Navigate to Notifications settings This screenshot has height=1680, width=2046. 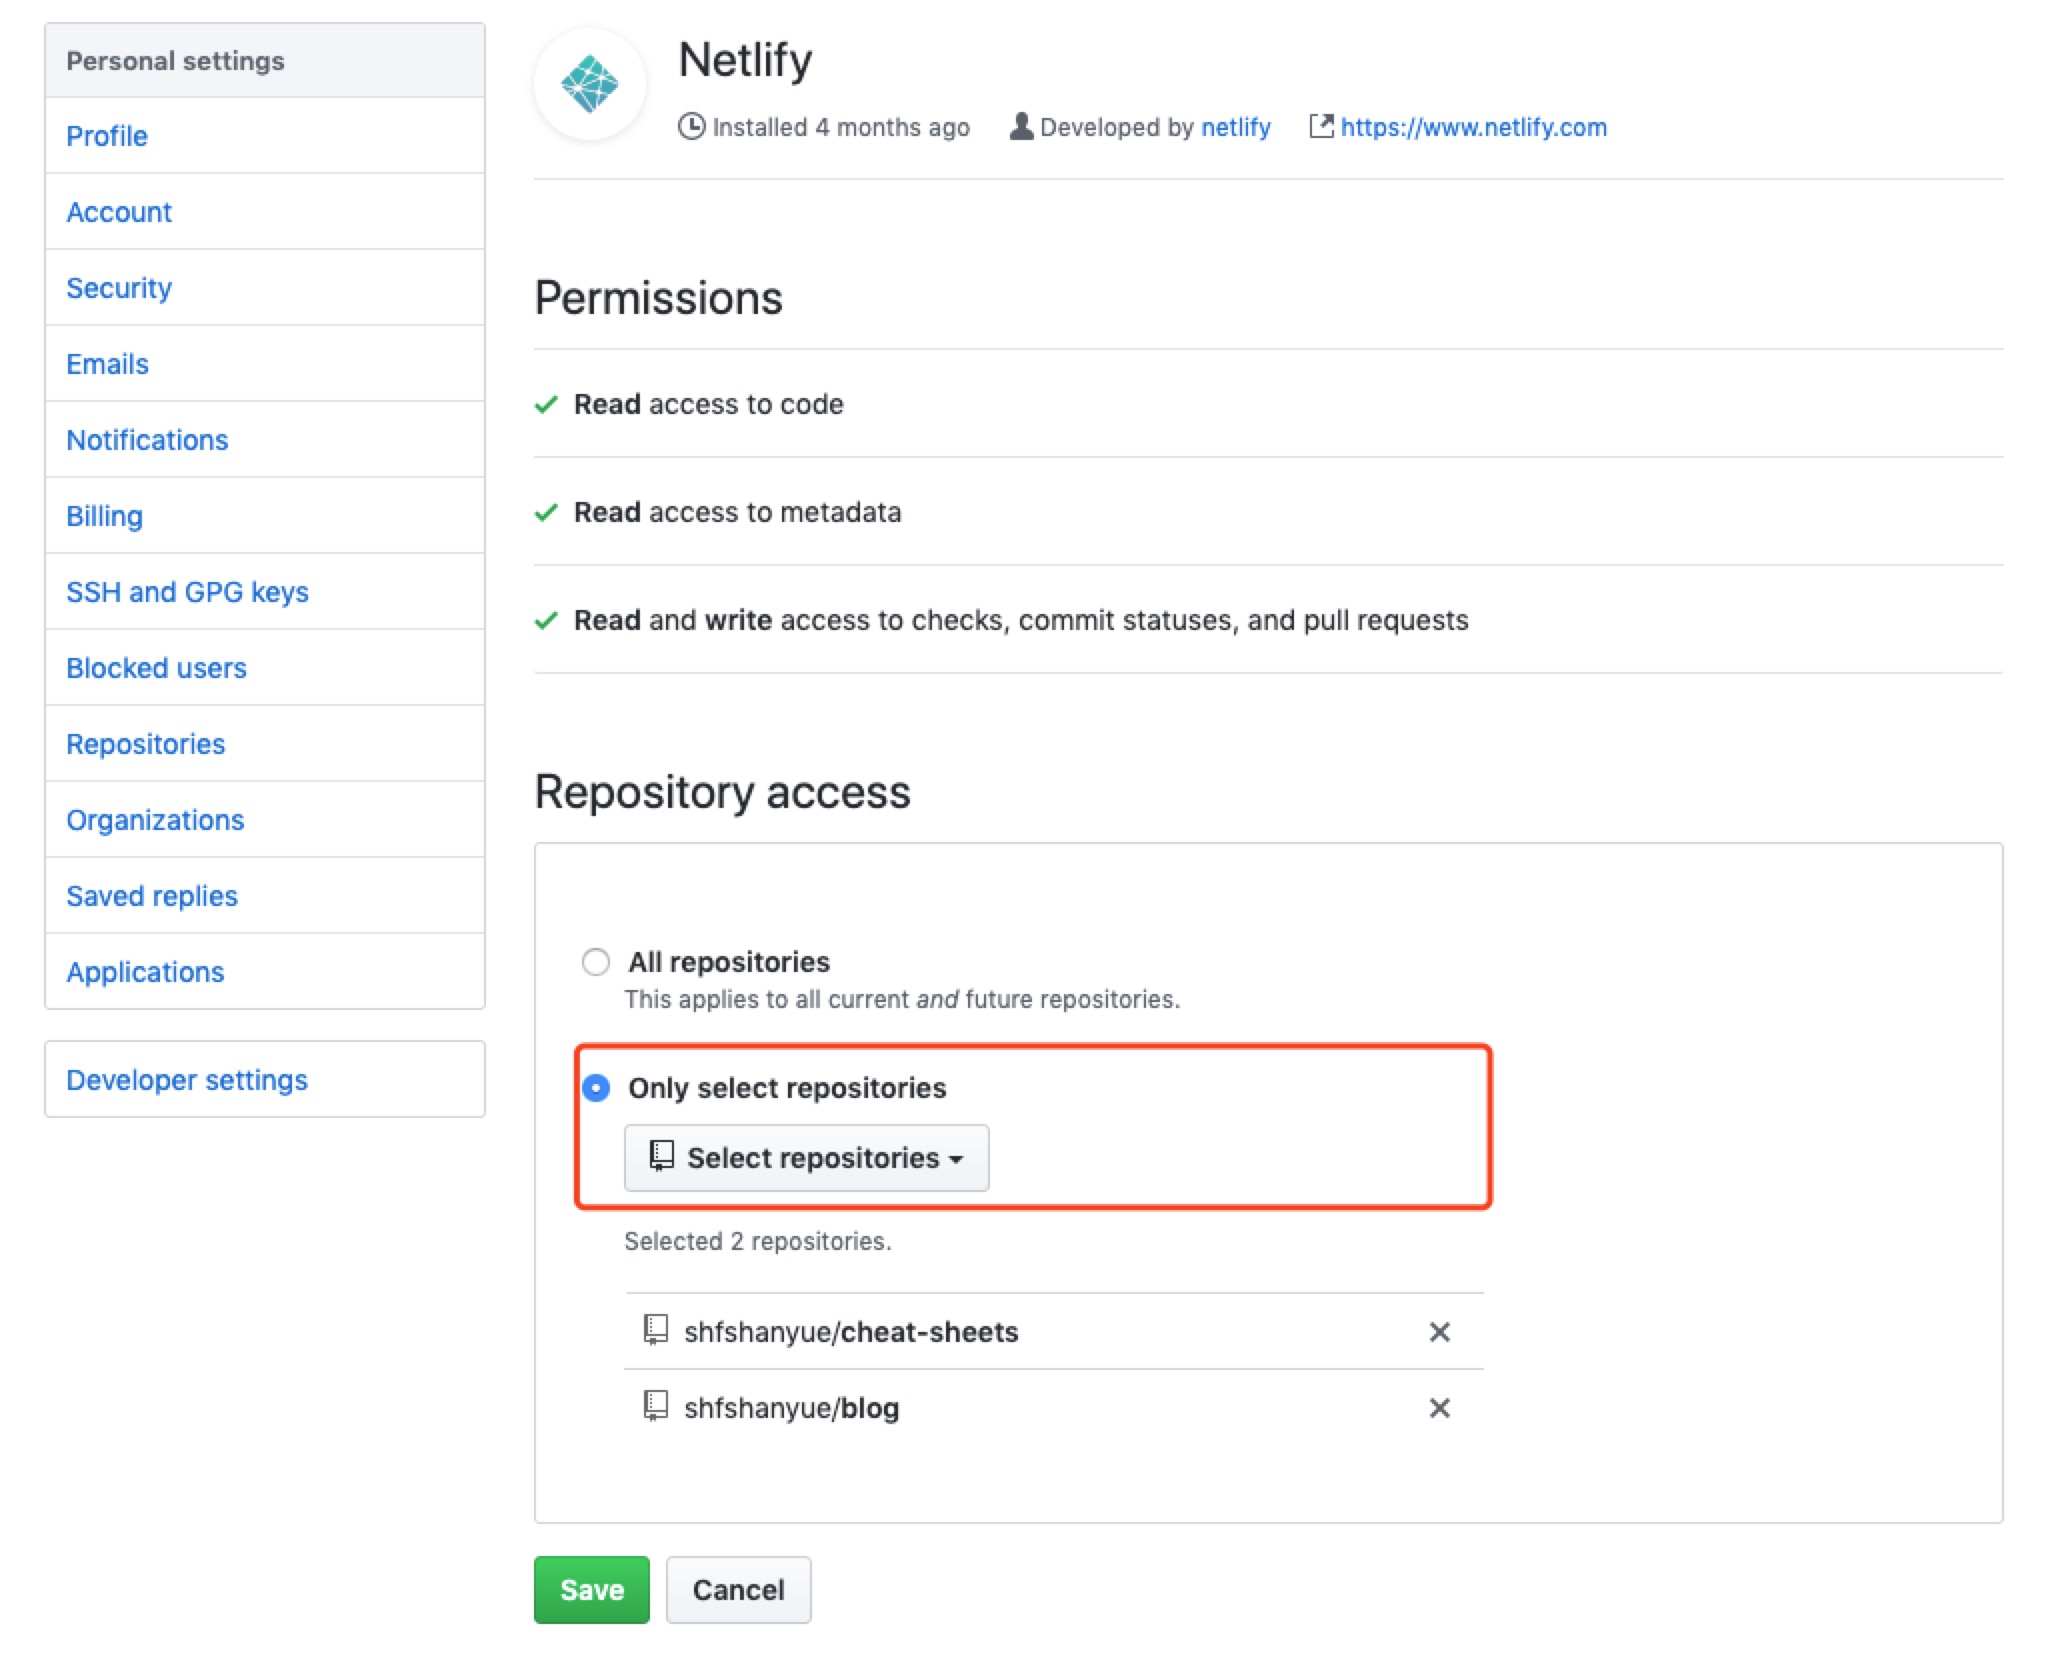tap(147, 440)
